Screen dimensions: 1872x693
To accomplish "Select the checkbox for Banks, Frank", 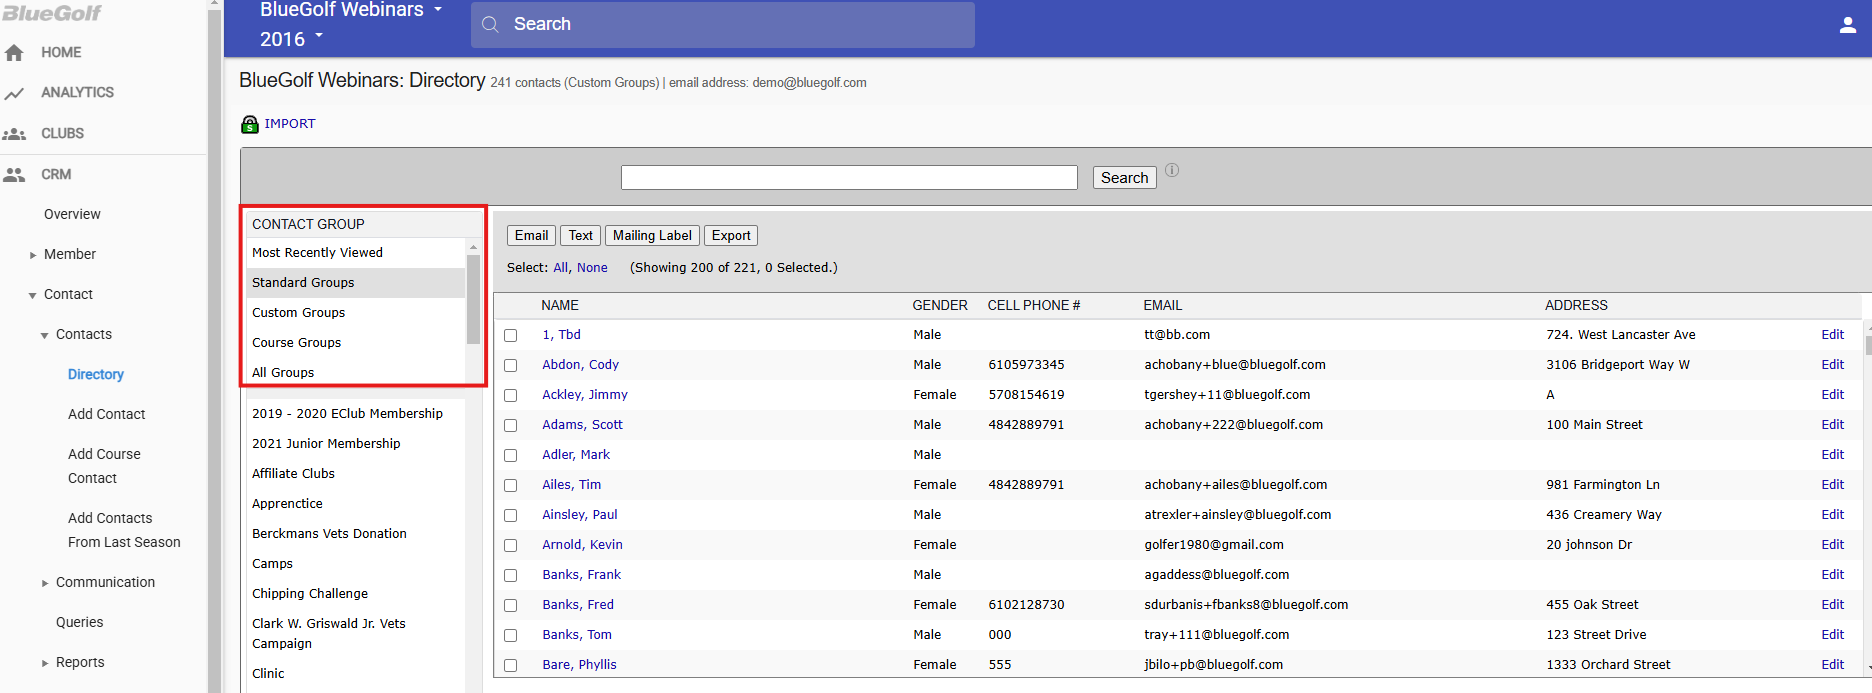I will (510, 575).
